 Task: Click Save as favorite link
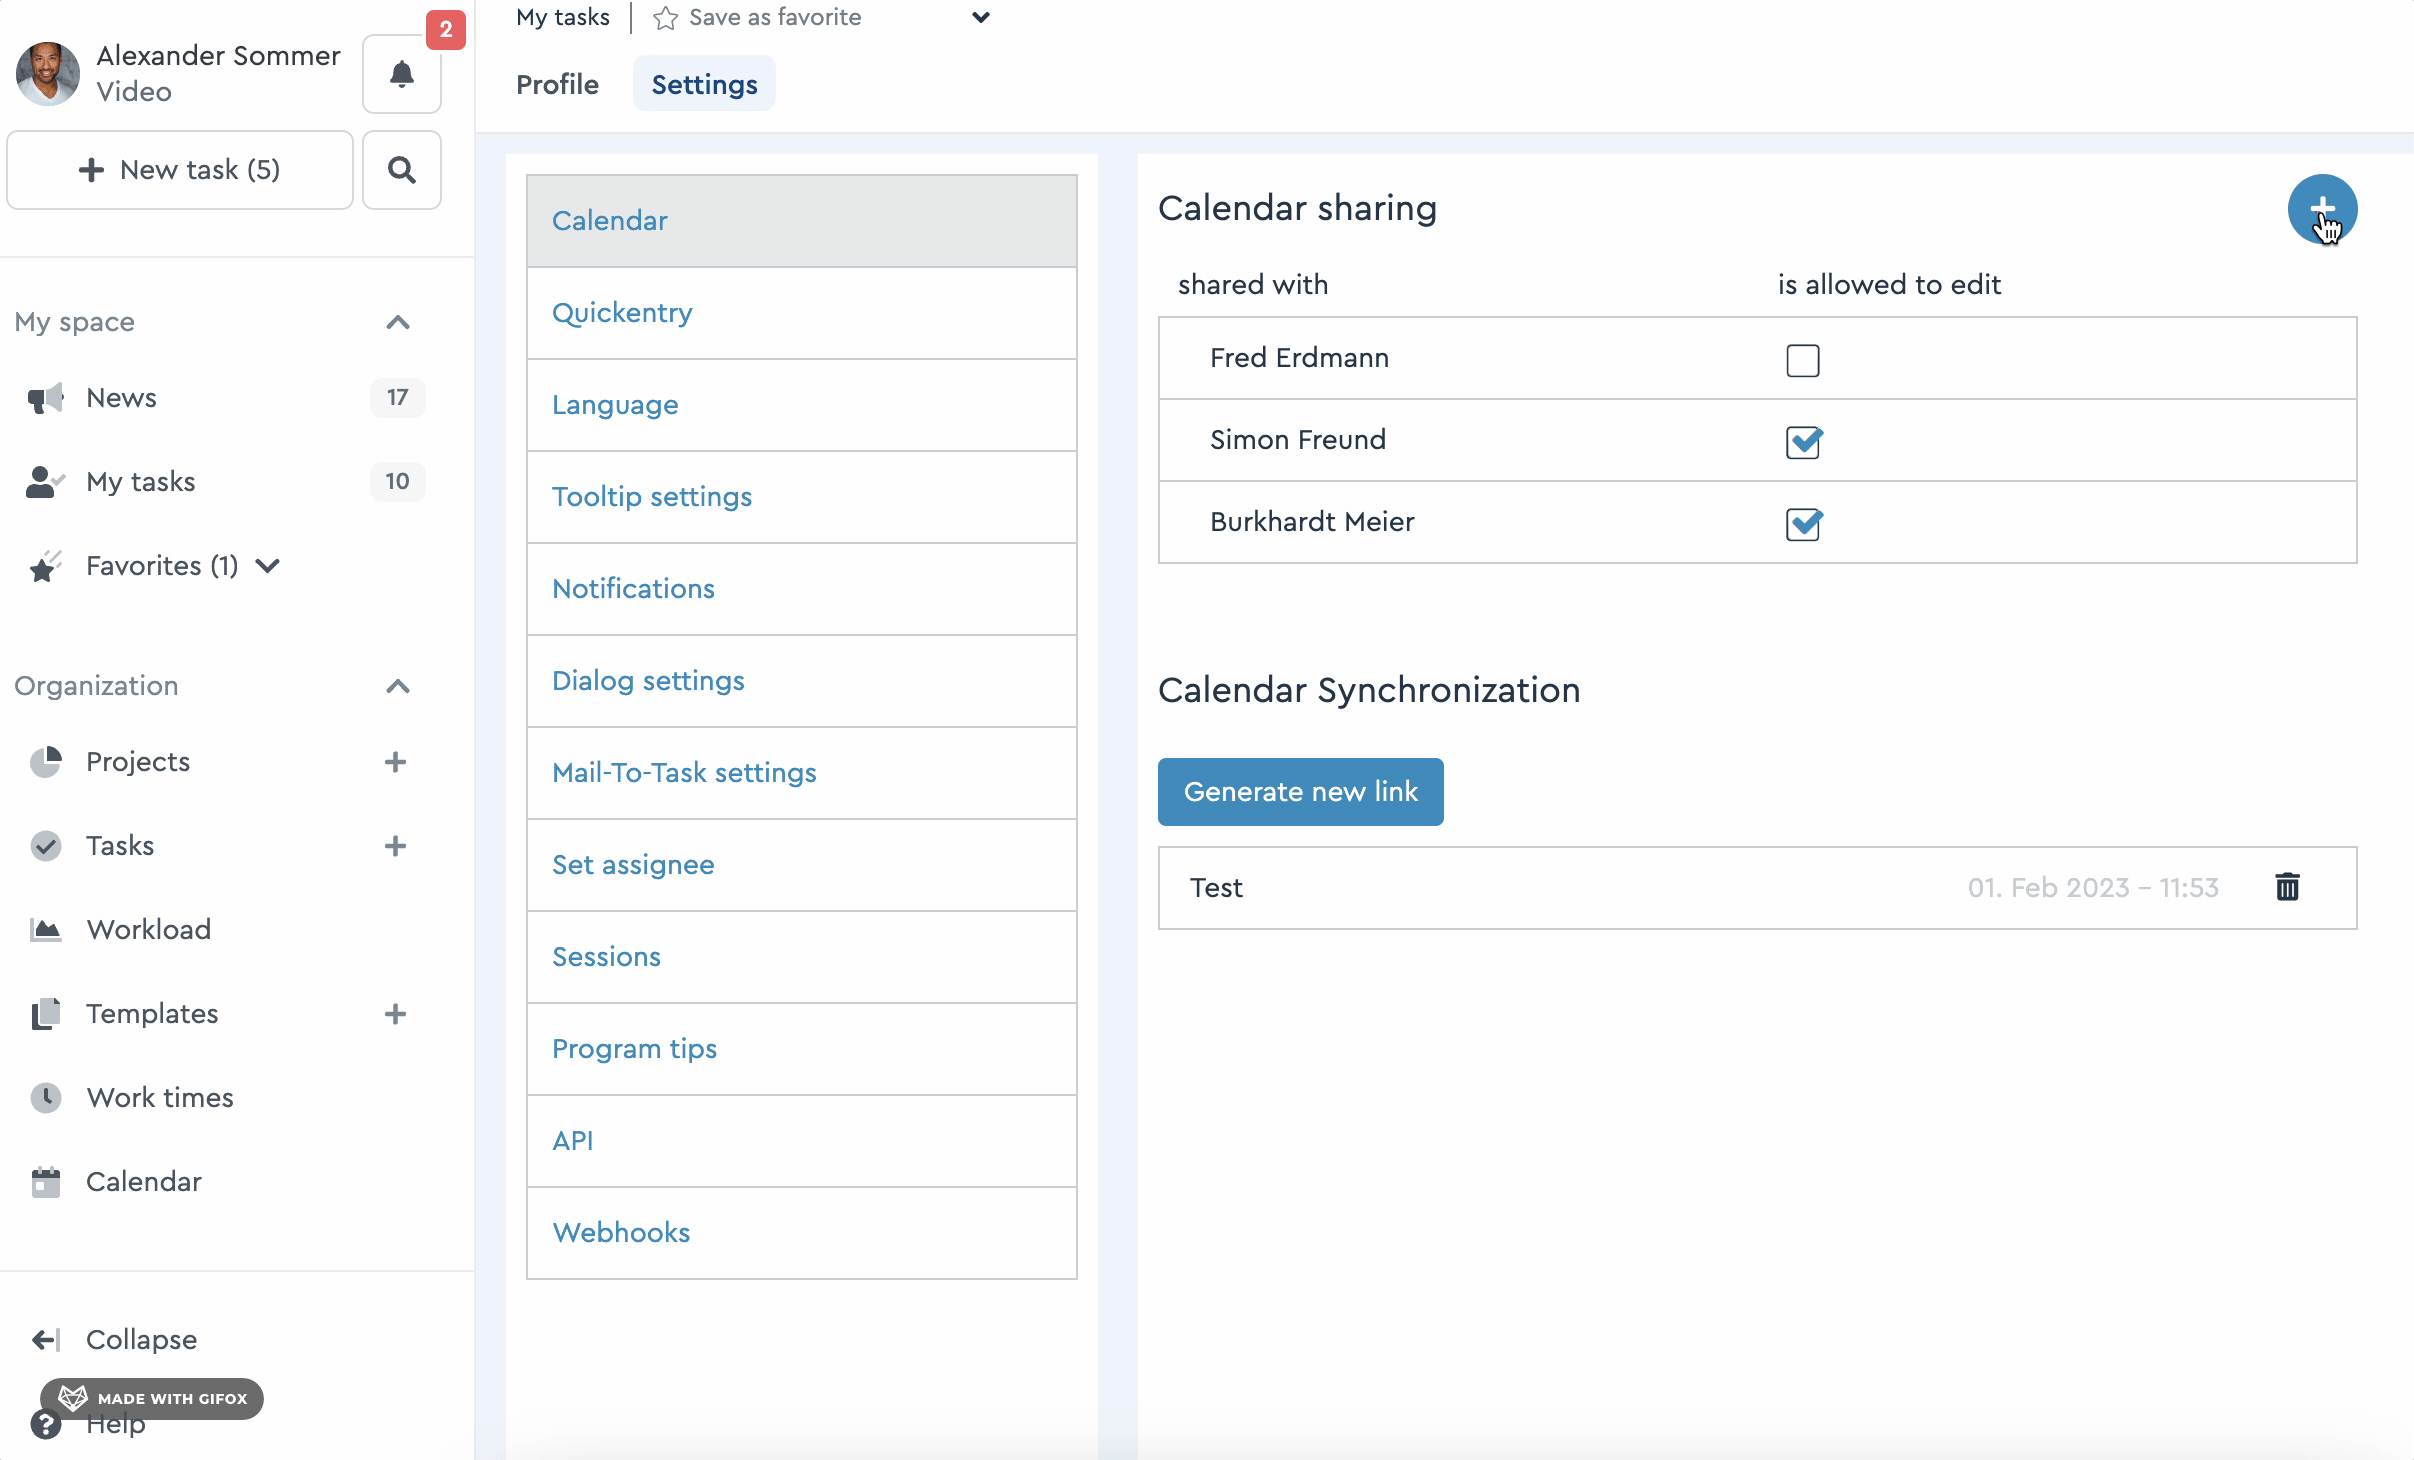coord(775,18)
